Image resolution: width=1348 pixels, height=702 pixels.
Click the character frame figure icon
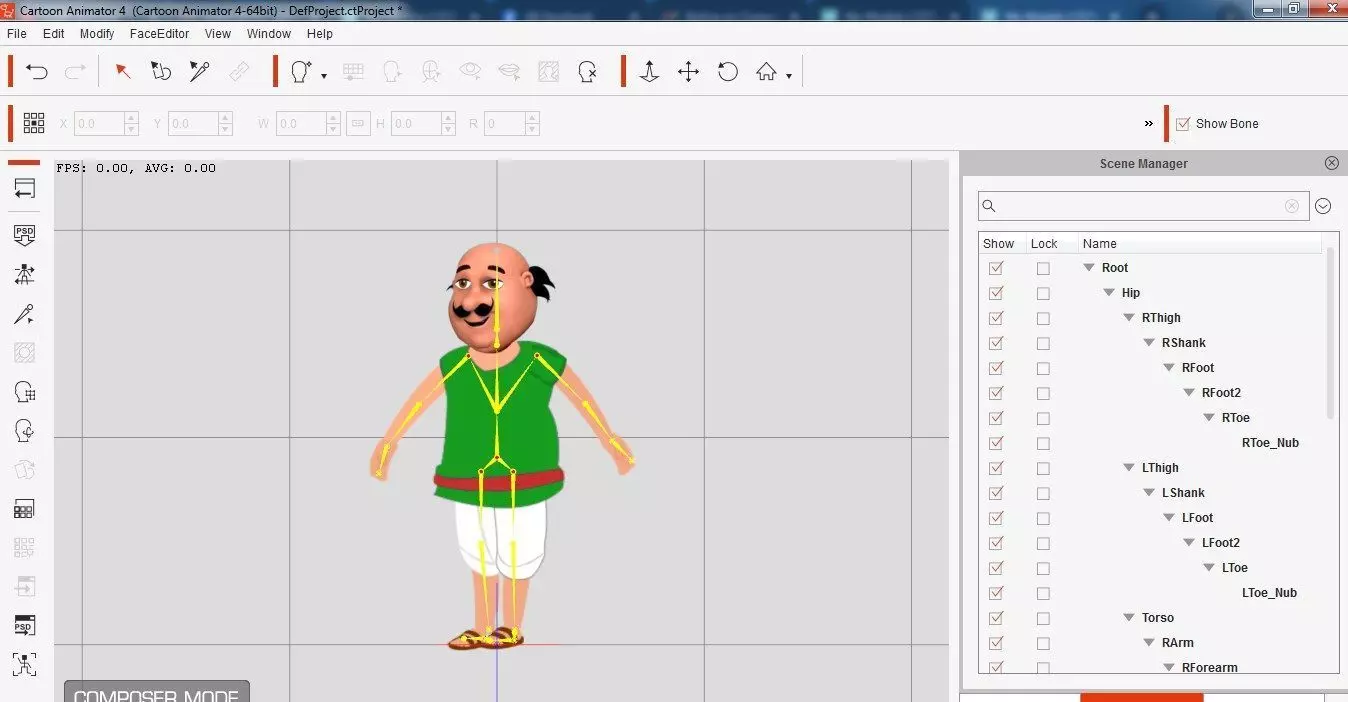click(25, 664)
